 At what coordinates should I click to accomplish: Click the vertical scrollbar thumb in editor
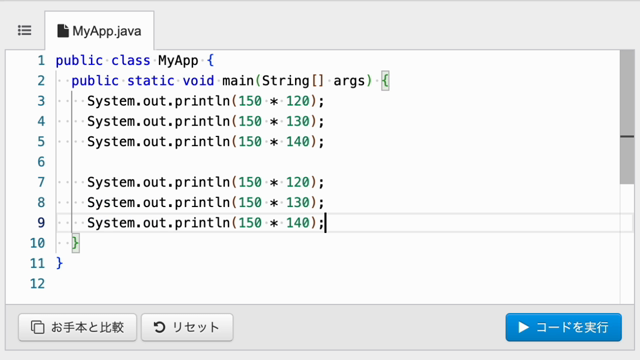click(x=627, y=117)
